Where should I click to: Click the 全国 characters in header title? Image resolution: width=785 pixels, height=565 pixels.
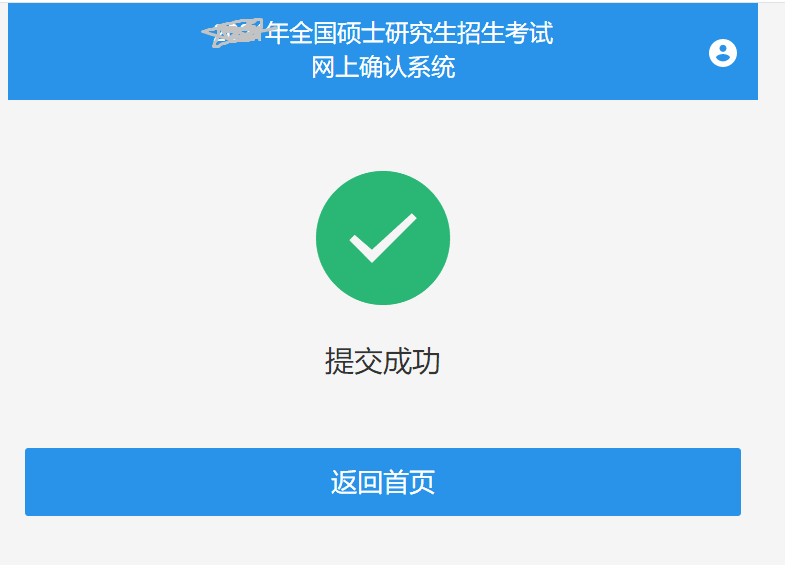313,33
